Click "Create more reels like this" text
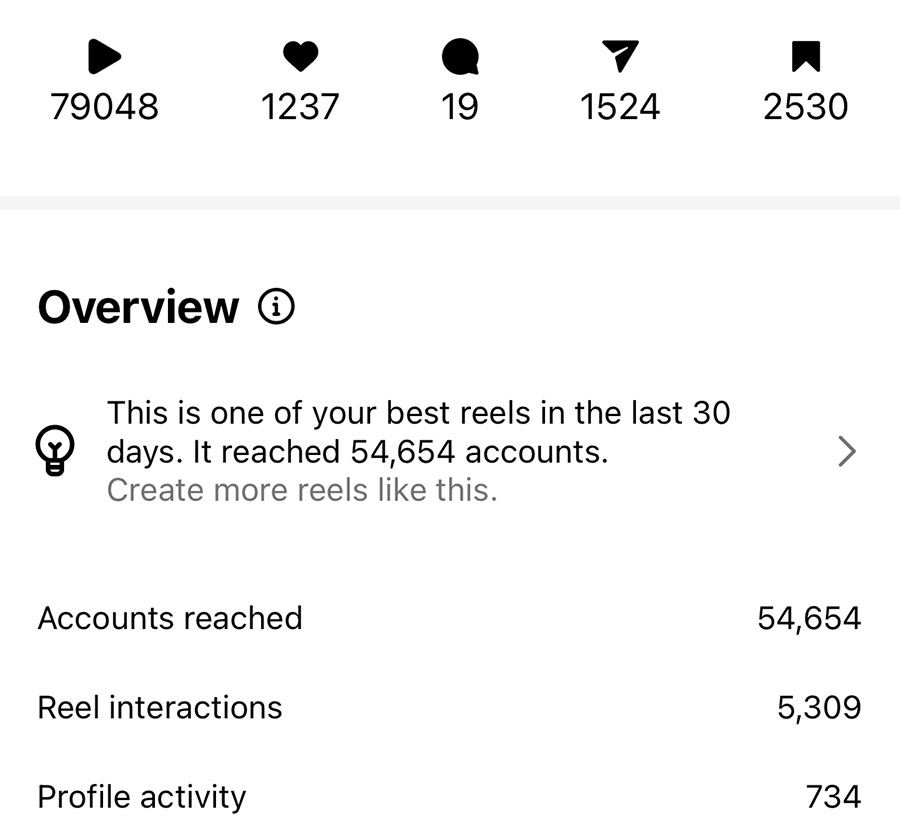The height and width of the screenshot is (839, 900). (301, 491)
